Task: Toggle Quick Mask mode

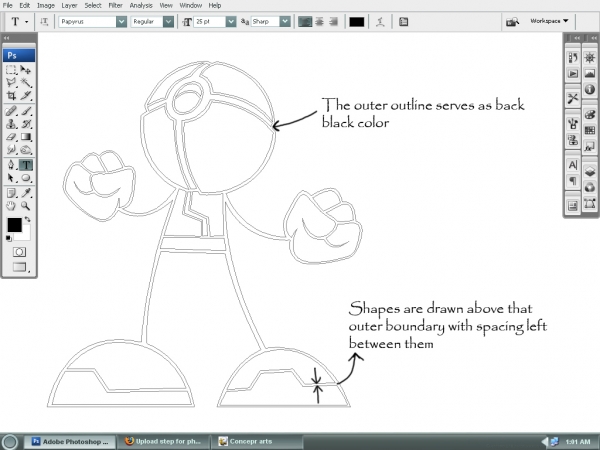Action: 19,252
